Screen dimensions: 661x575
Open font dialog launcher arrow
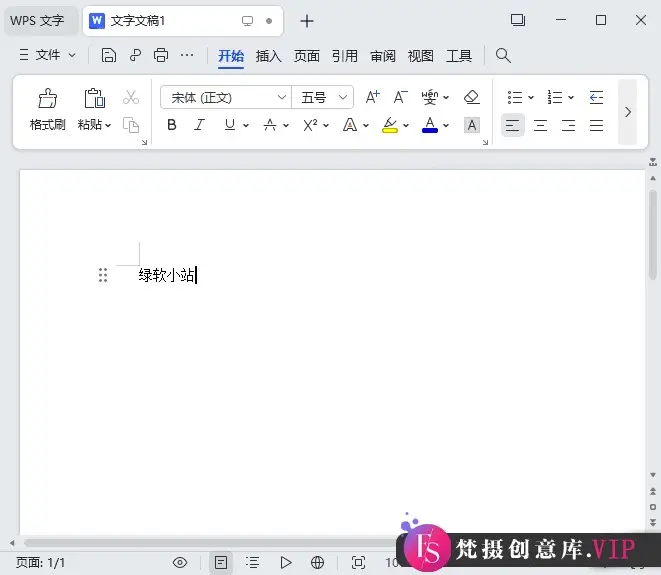pos(485,142)
